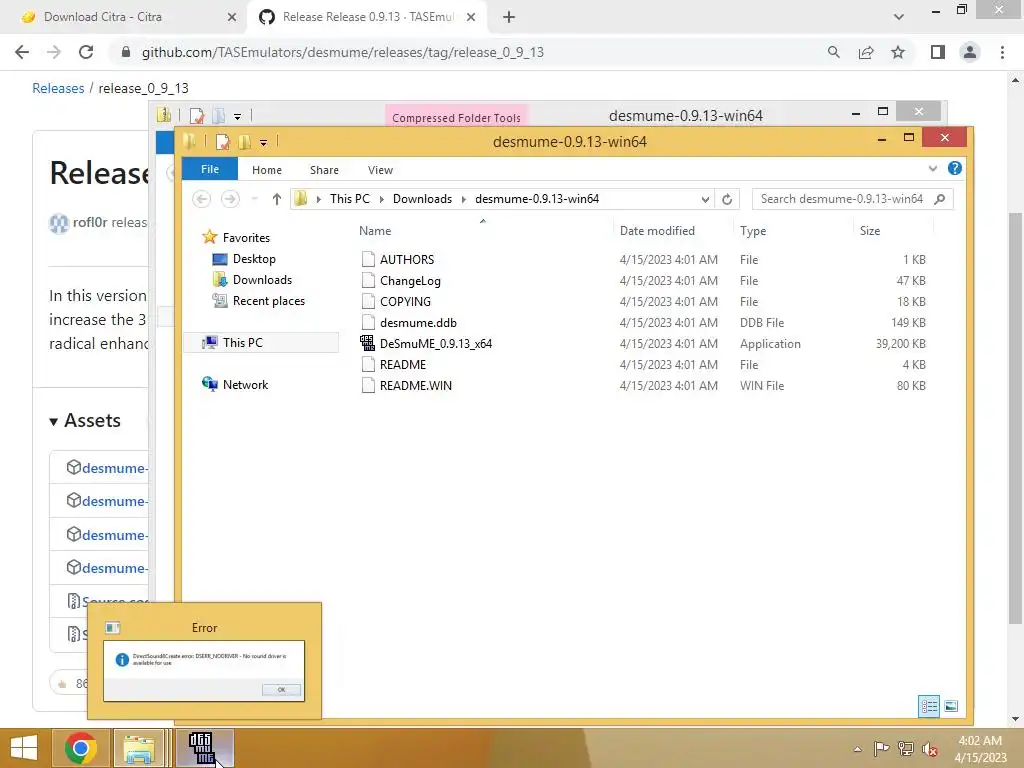
Task: Bookmark this page with star icon
Action: click(898, 52)
